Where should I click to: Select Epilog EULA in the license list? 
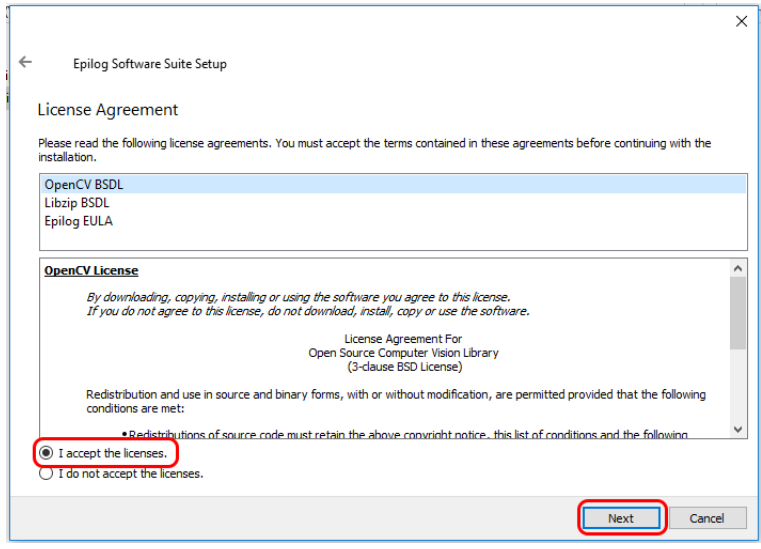pos(393,221)
